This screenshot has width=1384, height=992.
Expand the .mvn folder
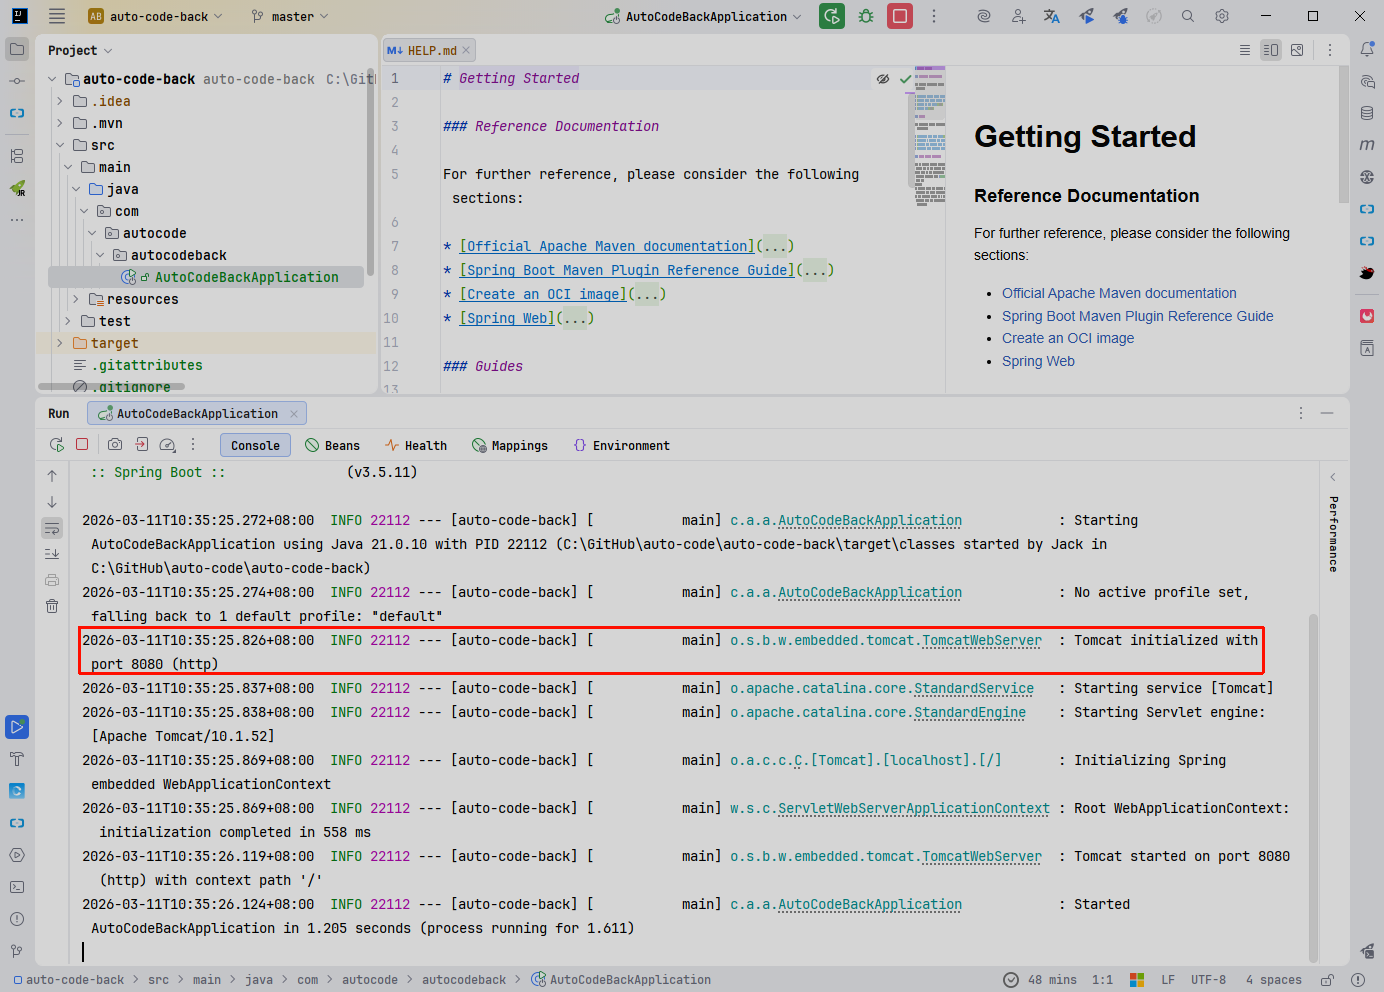[60, 123]
